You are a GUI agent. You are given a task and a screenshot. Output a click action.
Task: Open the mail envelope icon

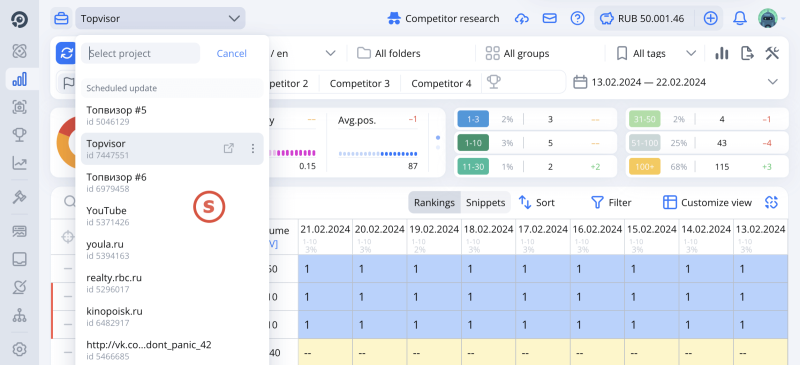pyautogui.click(x=549, y=19)
